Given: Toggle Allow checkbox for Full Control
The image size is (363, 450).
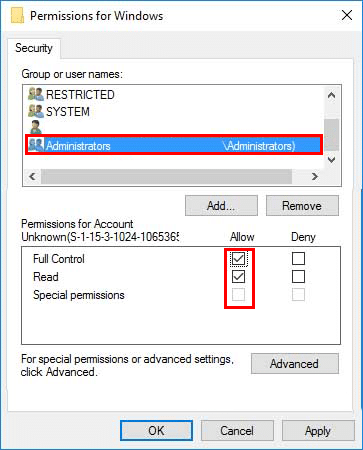Looking at the screenshot, I should click(x=238, y=258).
